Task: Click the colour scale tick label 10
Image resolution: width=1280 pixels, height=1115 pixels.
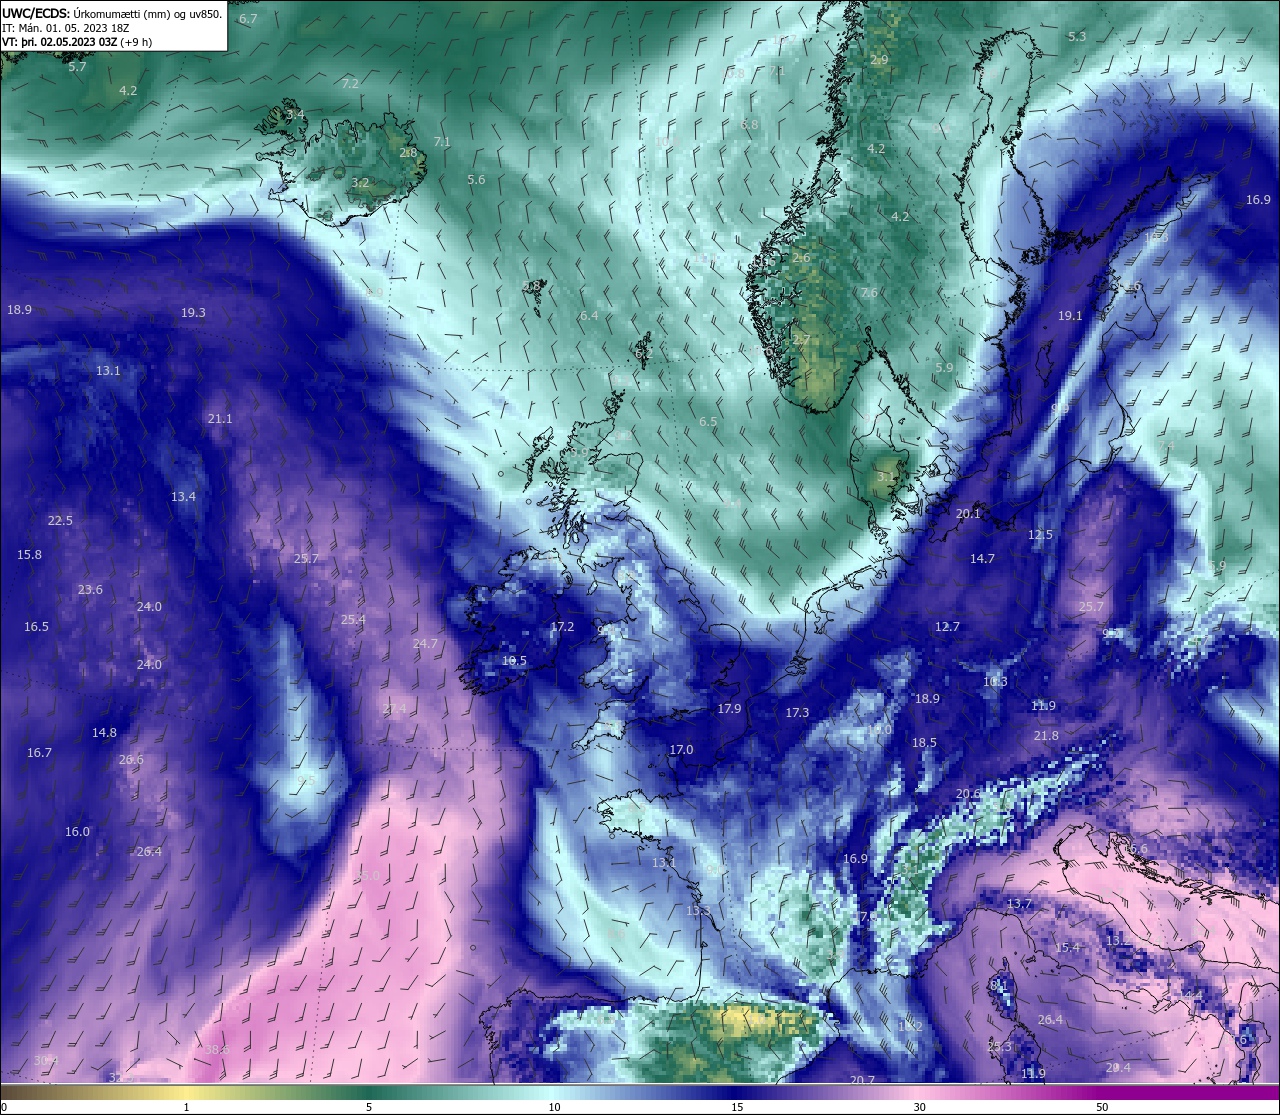Action: pos(553,1107)
